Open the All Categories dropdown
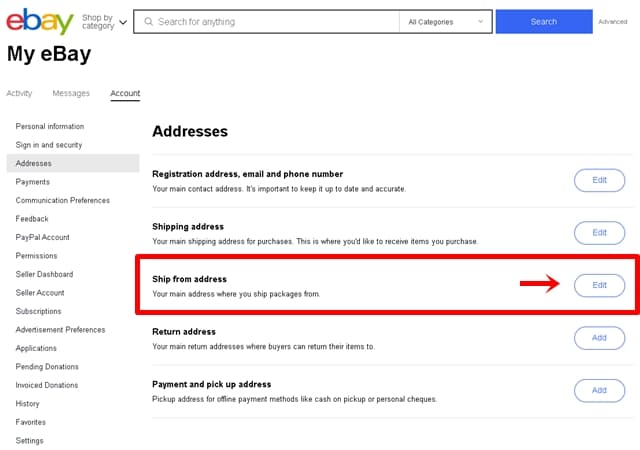 444,21
